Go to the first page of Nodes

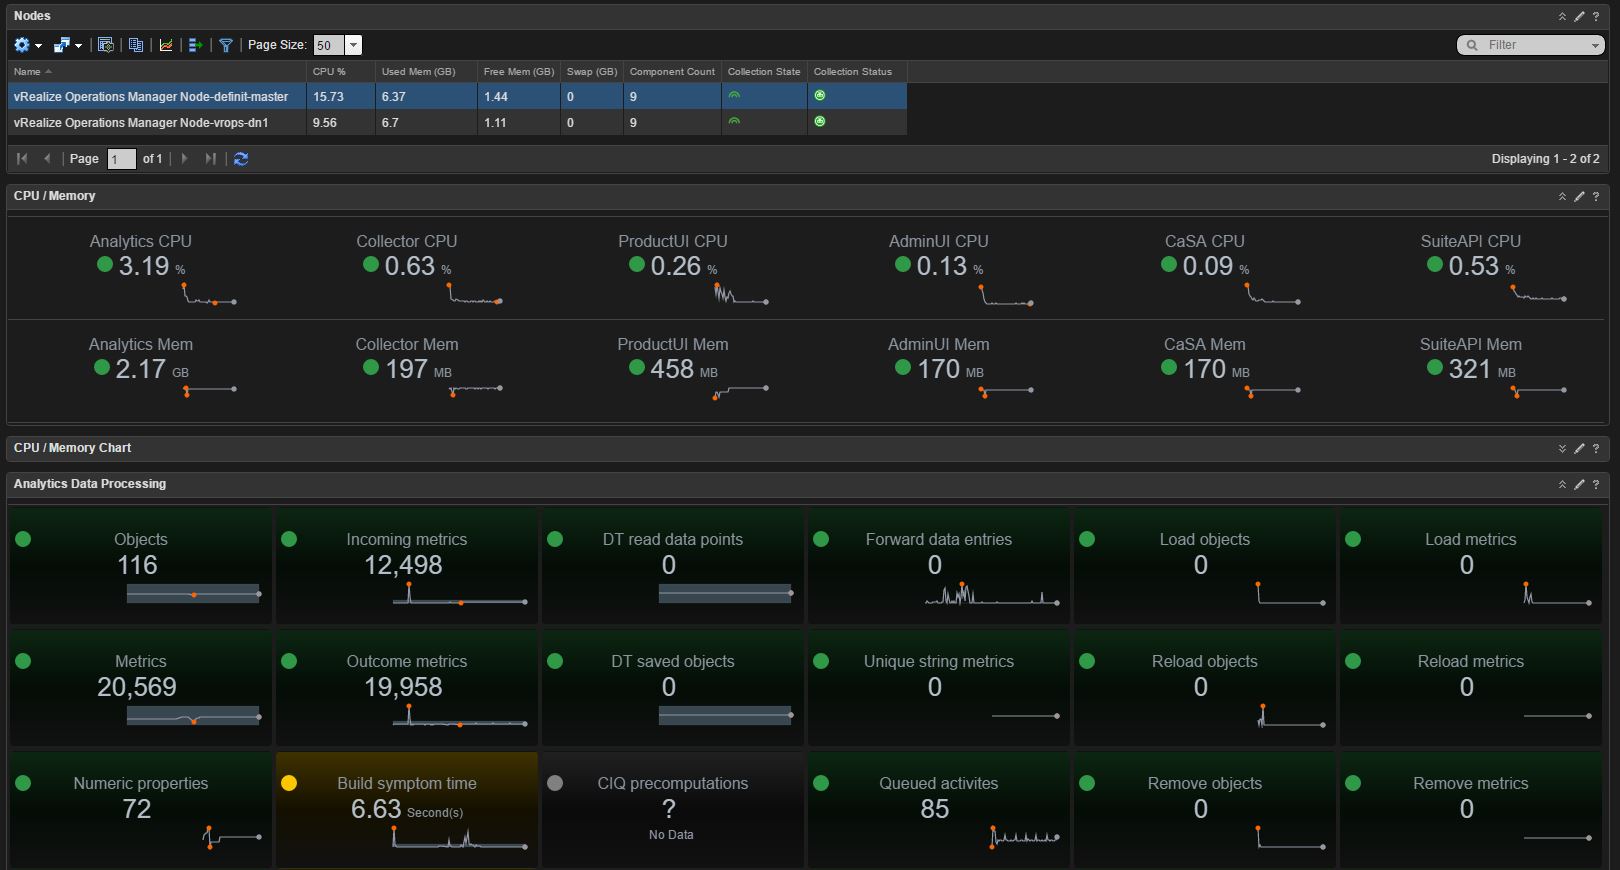[22, 158]
